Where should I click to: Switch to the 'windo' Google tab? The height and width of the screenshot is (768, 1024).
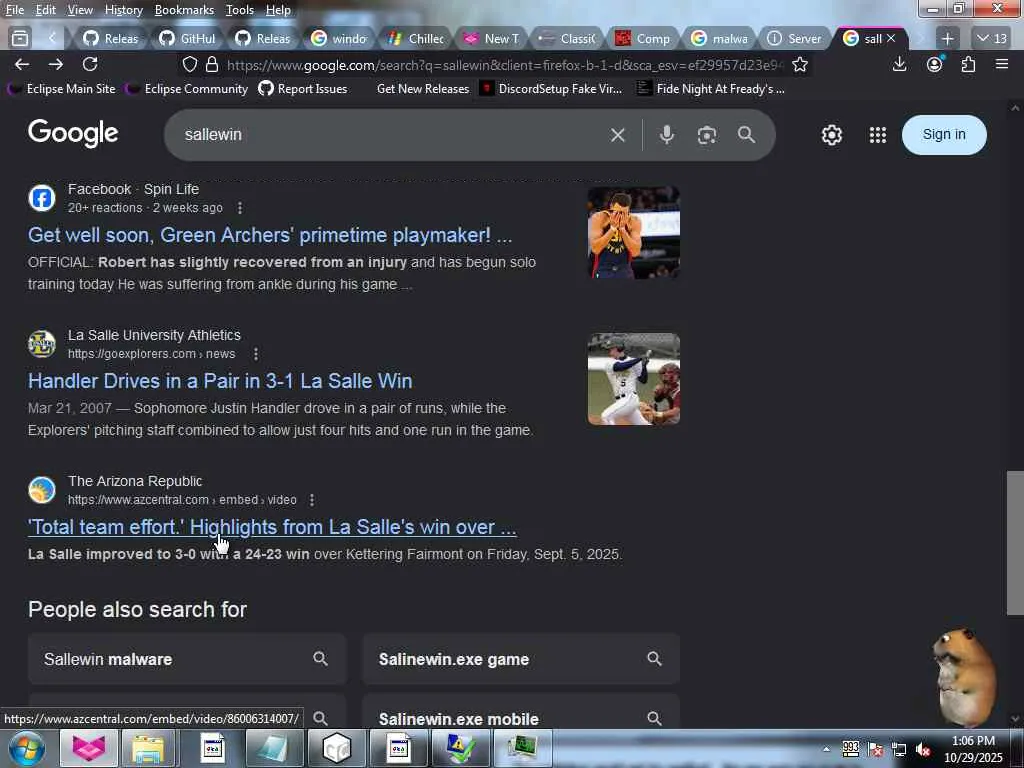click(340, 39)
